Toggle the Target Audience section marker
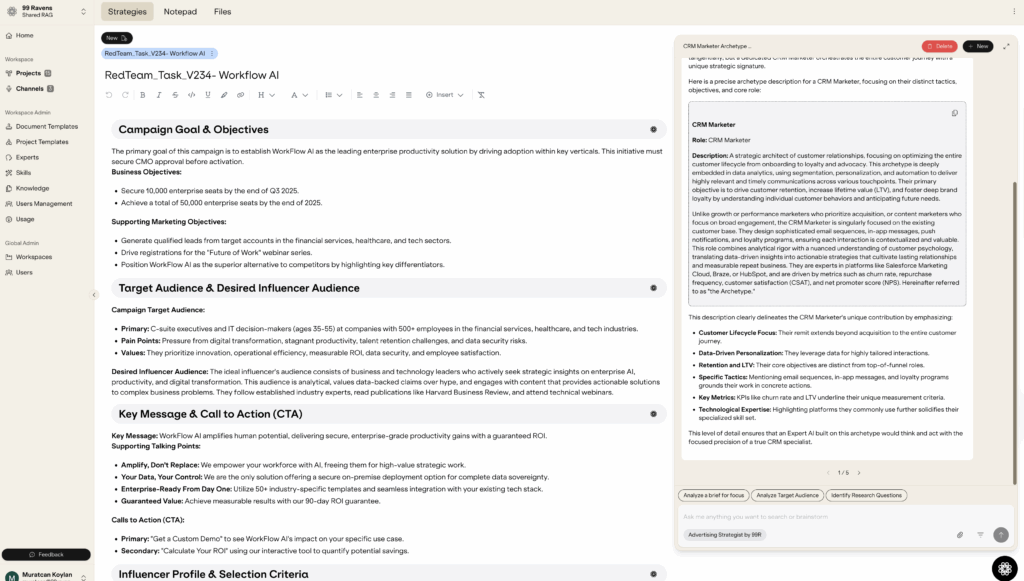The image size is (1024, 581). point(653,288)
